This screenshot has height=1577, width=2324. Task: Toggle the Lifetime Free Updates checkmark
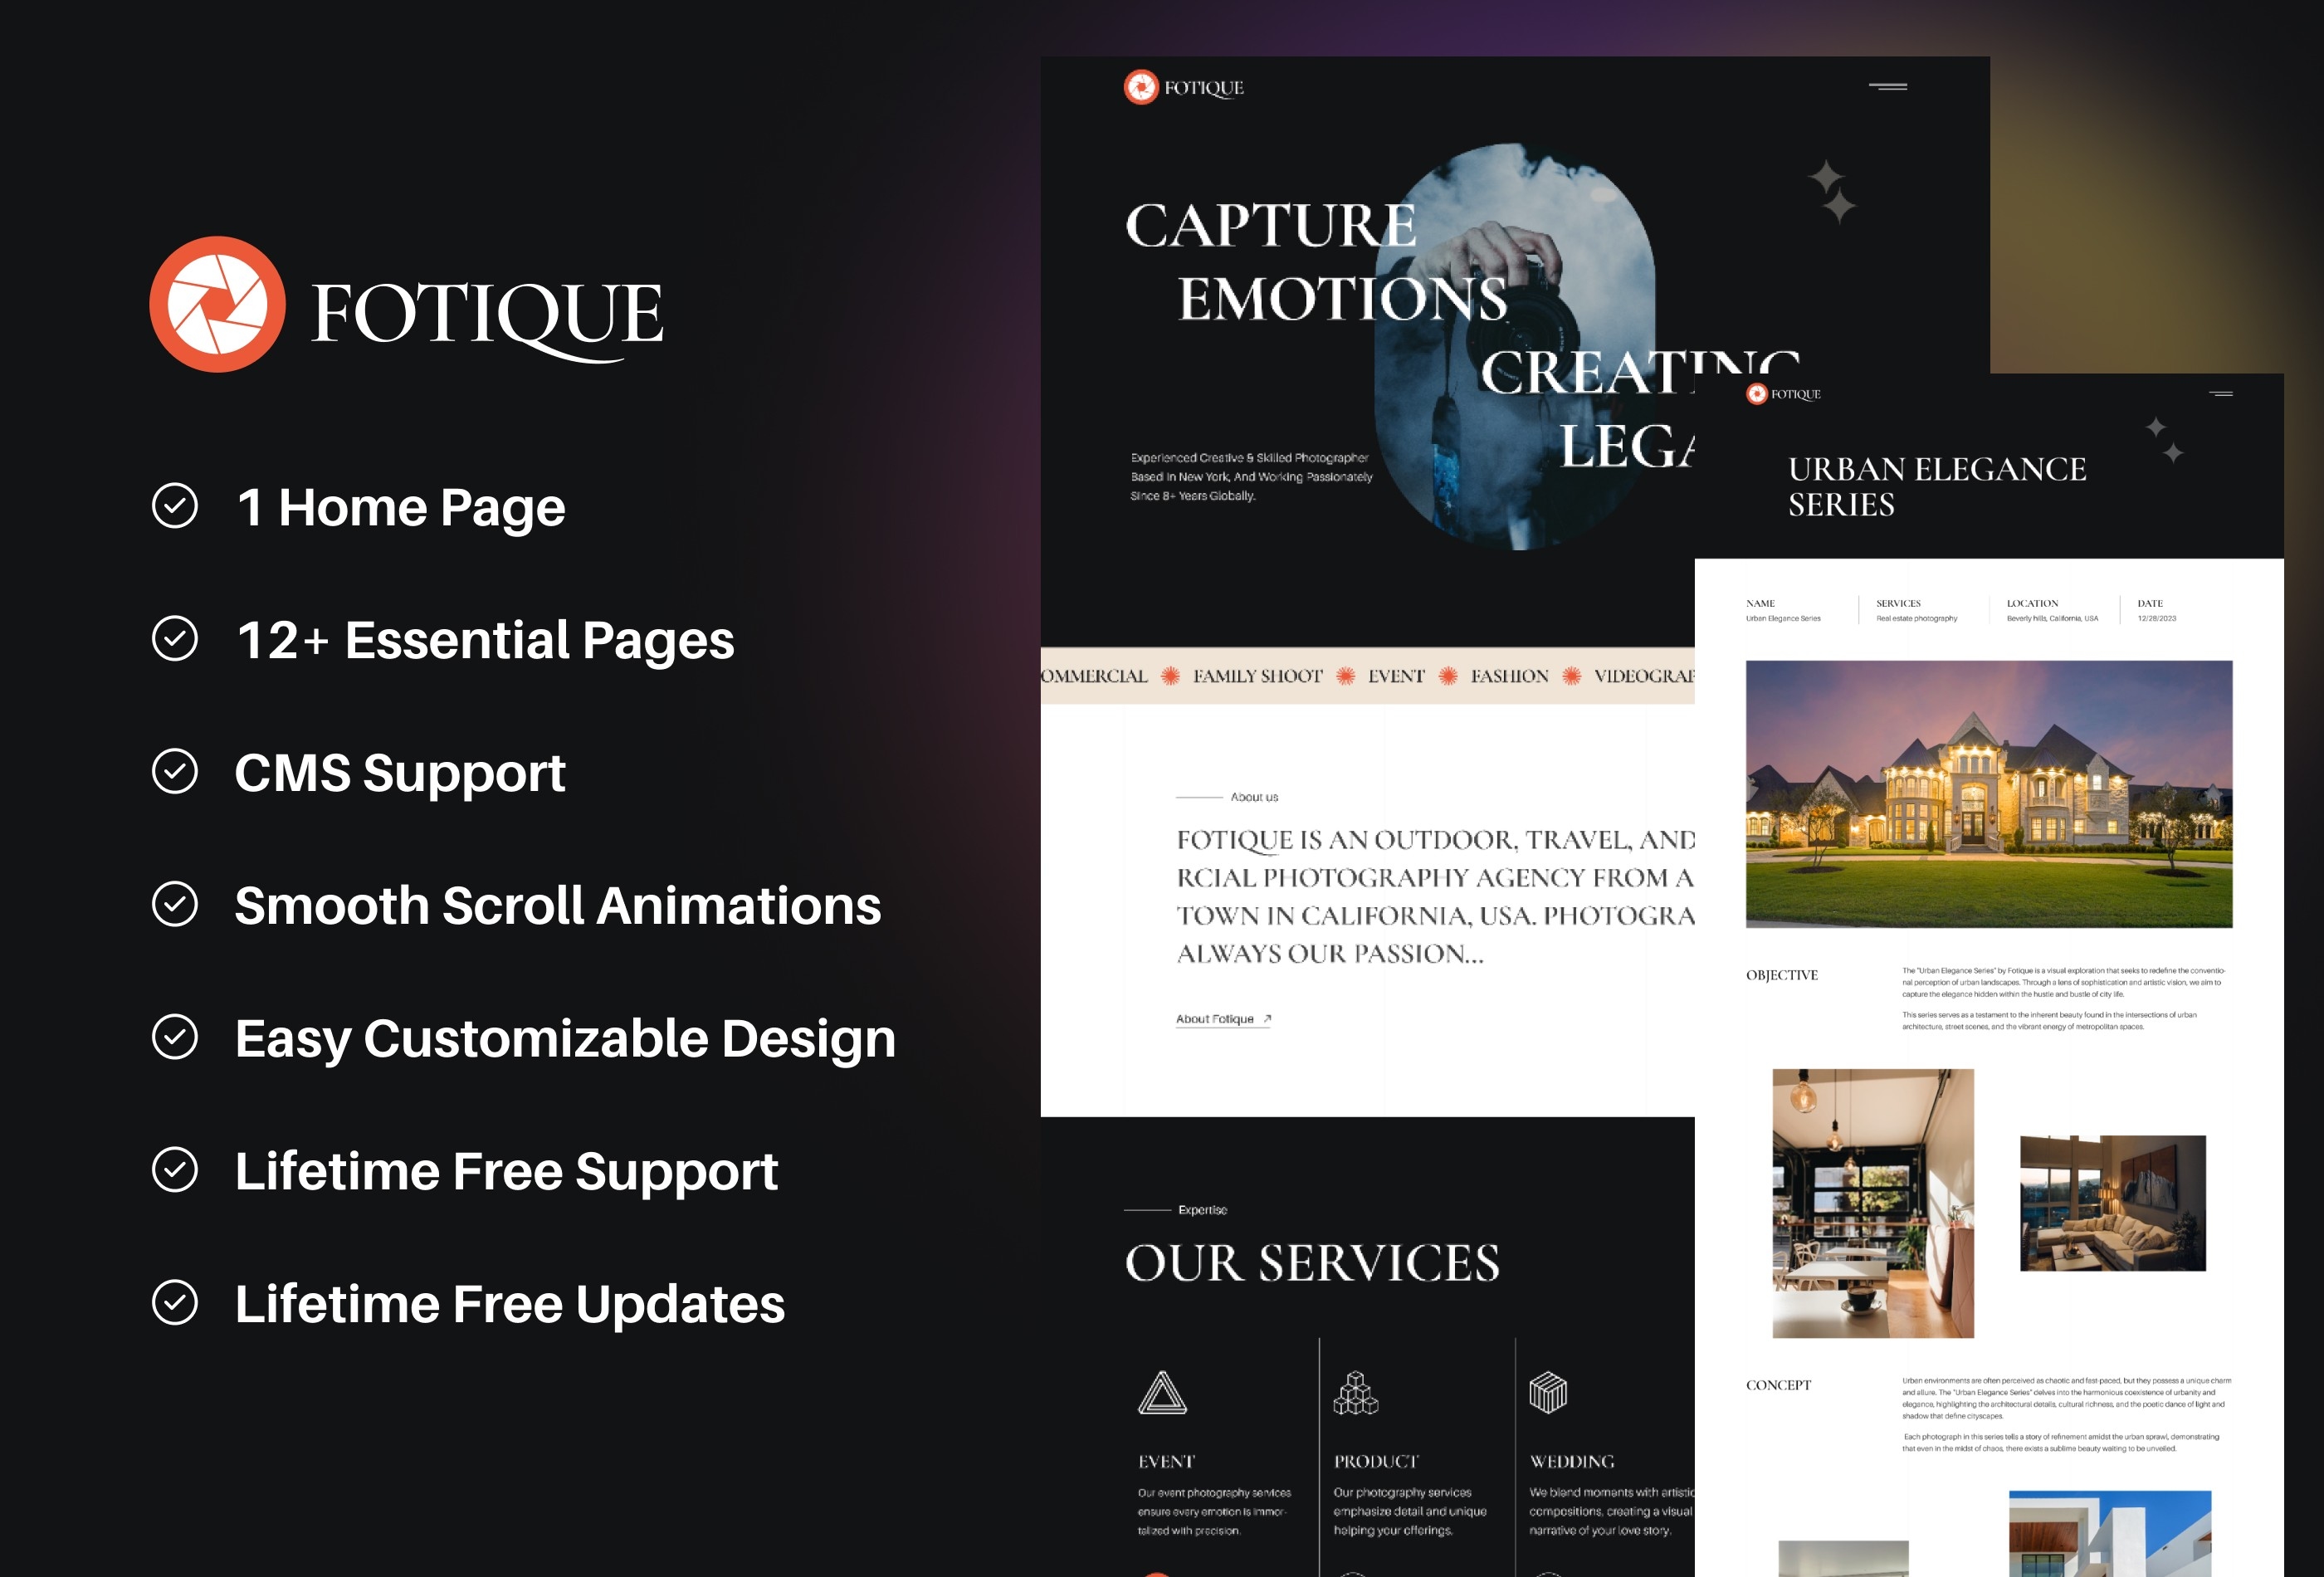pyautogui.click(x=174, y=1302)
